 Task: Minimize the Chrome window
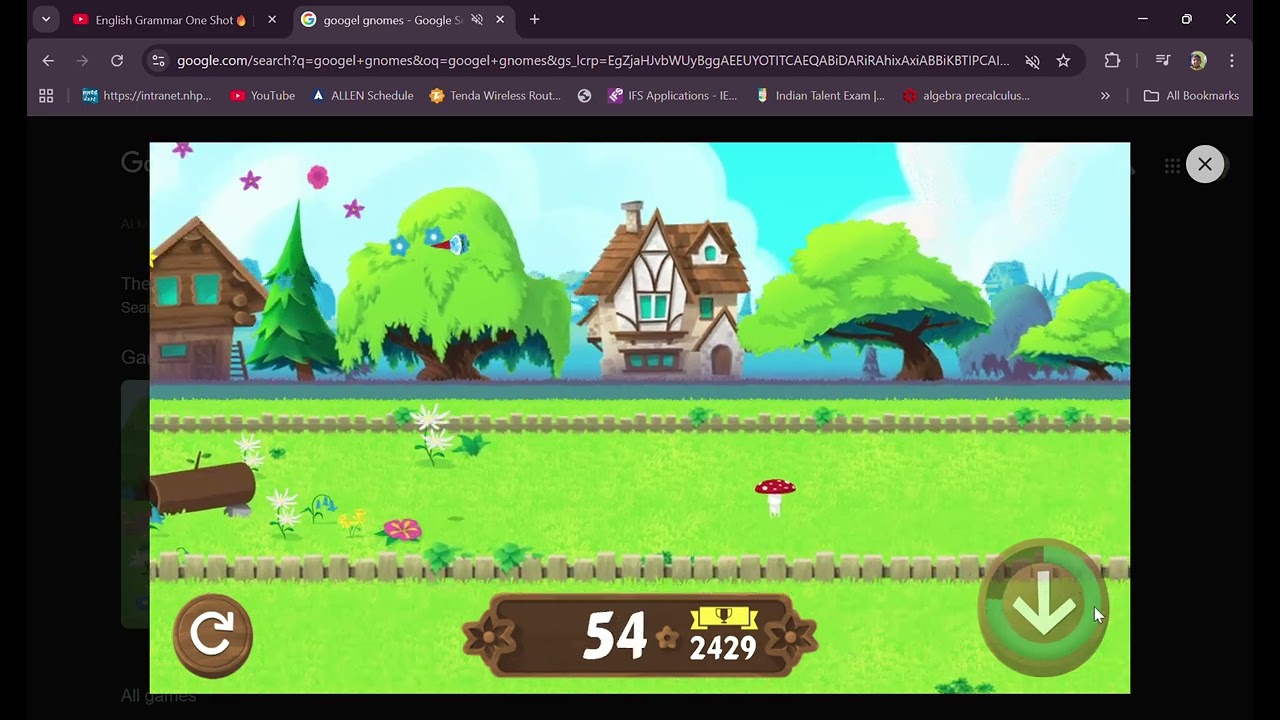pos(1143,19)
